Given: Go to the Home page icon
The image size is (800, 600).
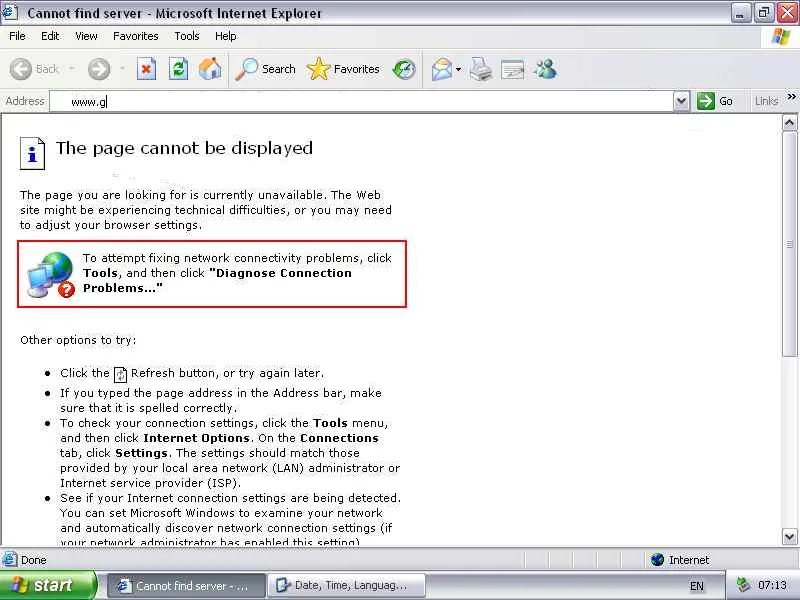Looking at the screenshot, I should coord(210,69).
